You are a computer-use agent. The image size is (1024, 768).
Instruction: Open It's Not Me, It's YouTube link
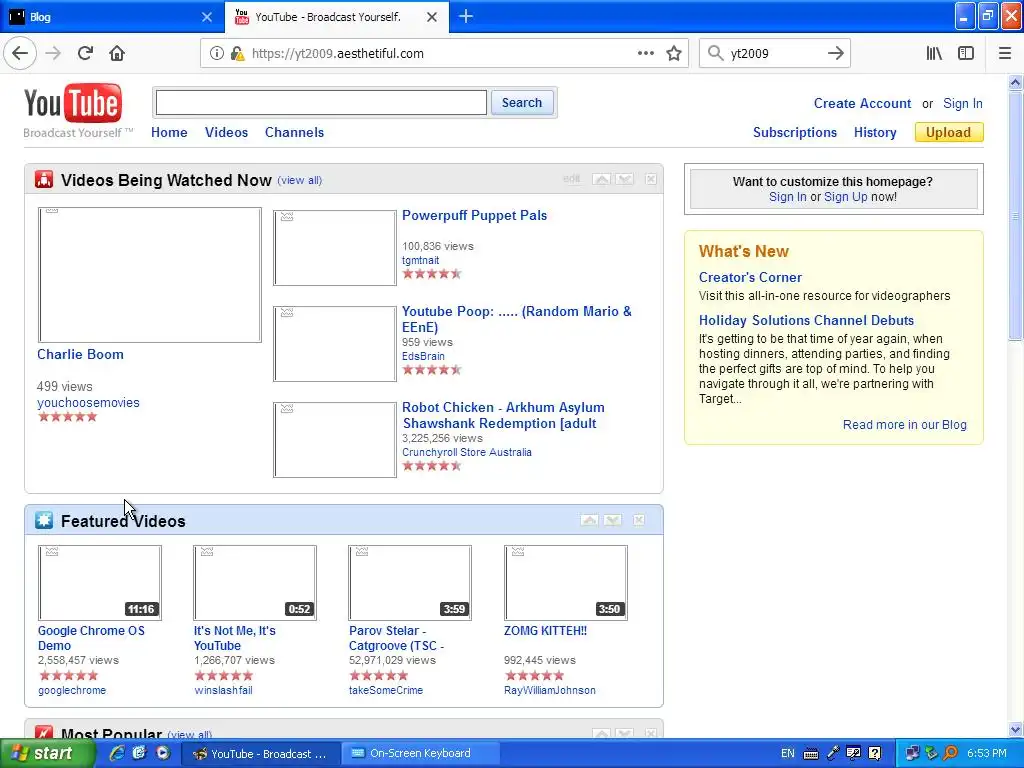coord(234,638)
